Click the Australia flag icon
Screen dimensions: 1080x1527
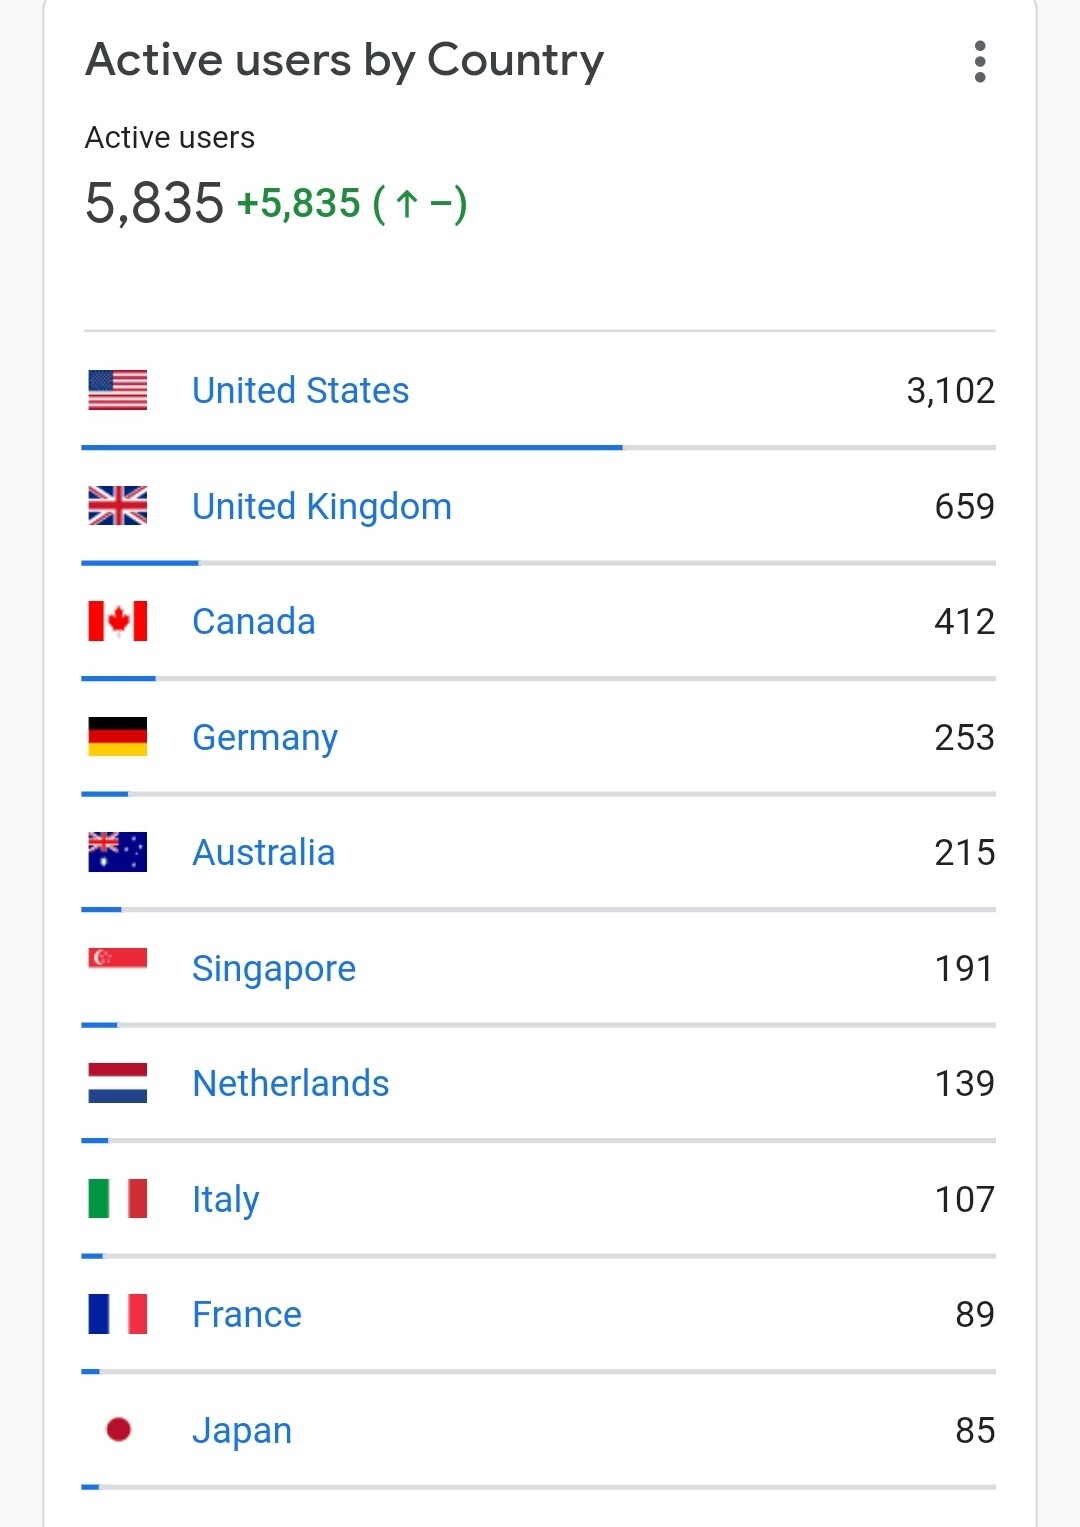pos(118,852)
